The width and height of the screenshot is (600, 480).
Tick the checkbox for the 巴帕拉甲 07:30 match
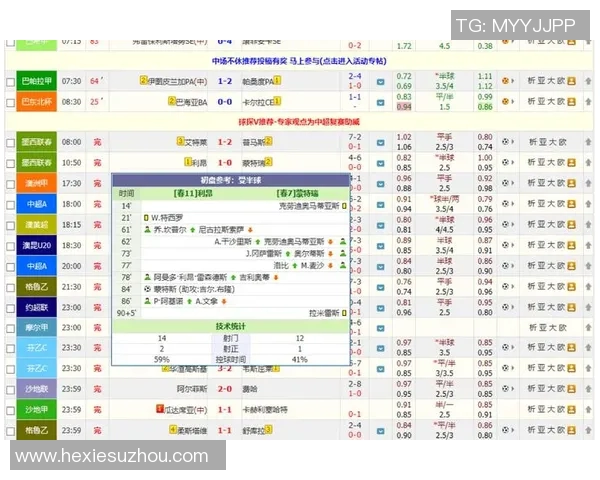(10, 82)
